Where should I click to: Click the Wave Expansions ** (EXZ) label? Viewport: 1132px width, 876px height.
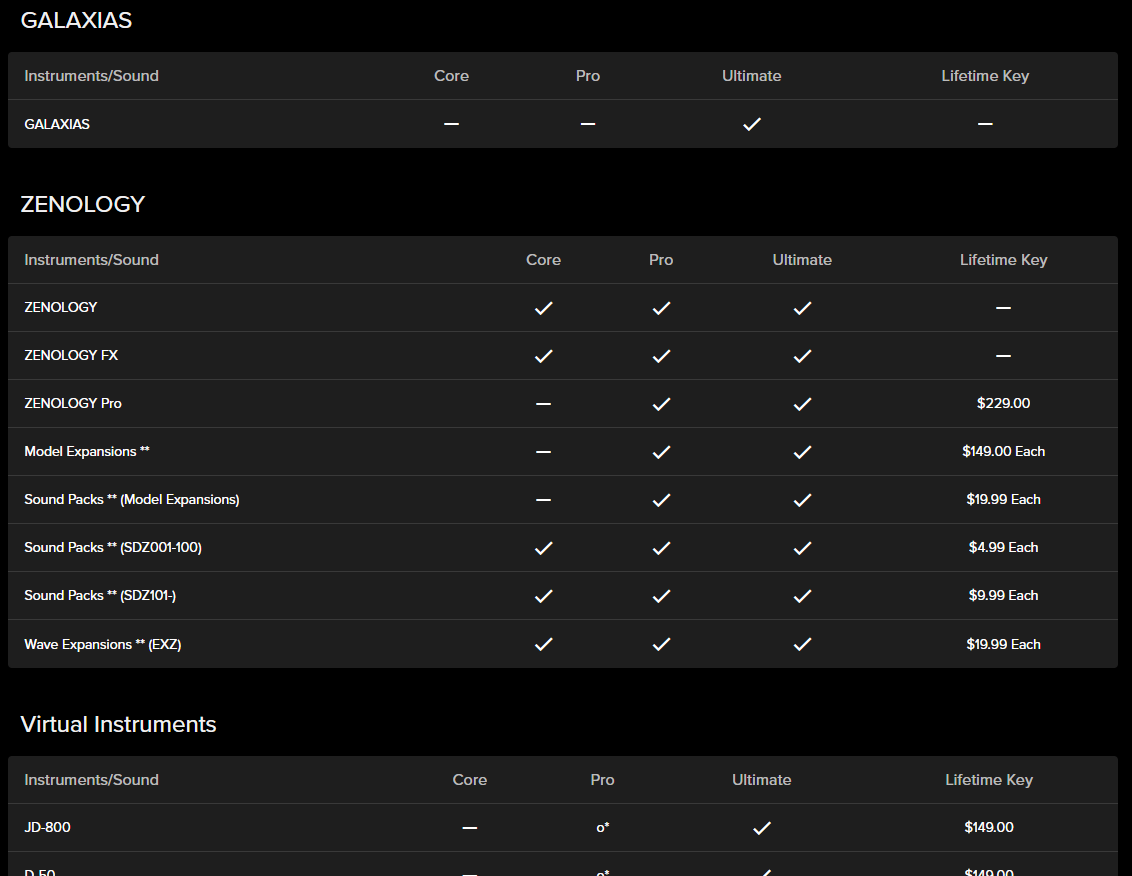click(103, 644)
